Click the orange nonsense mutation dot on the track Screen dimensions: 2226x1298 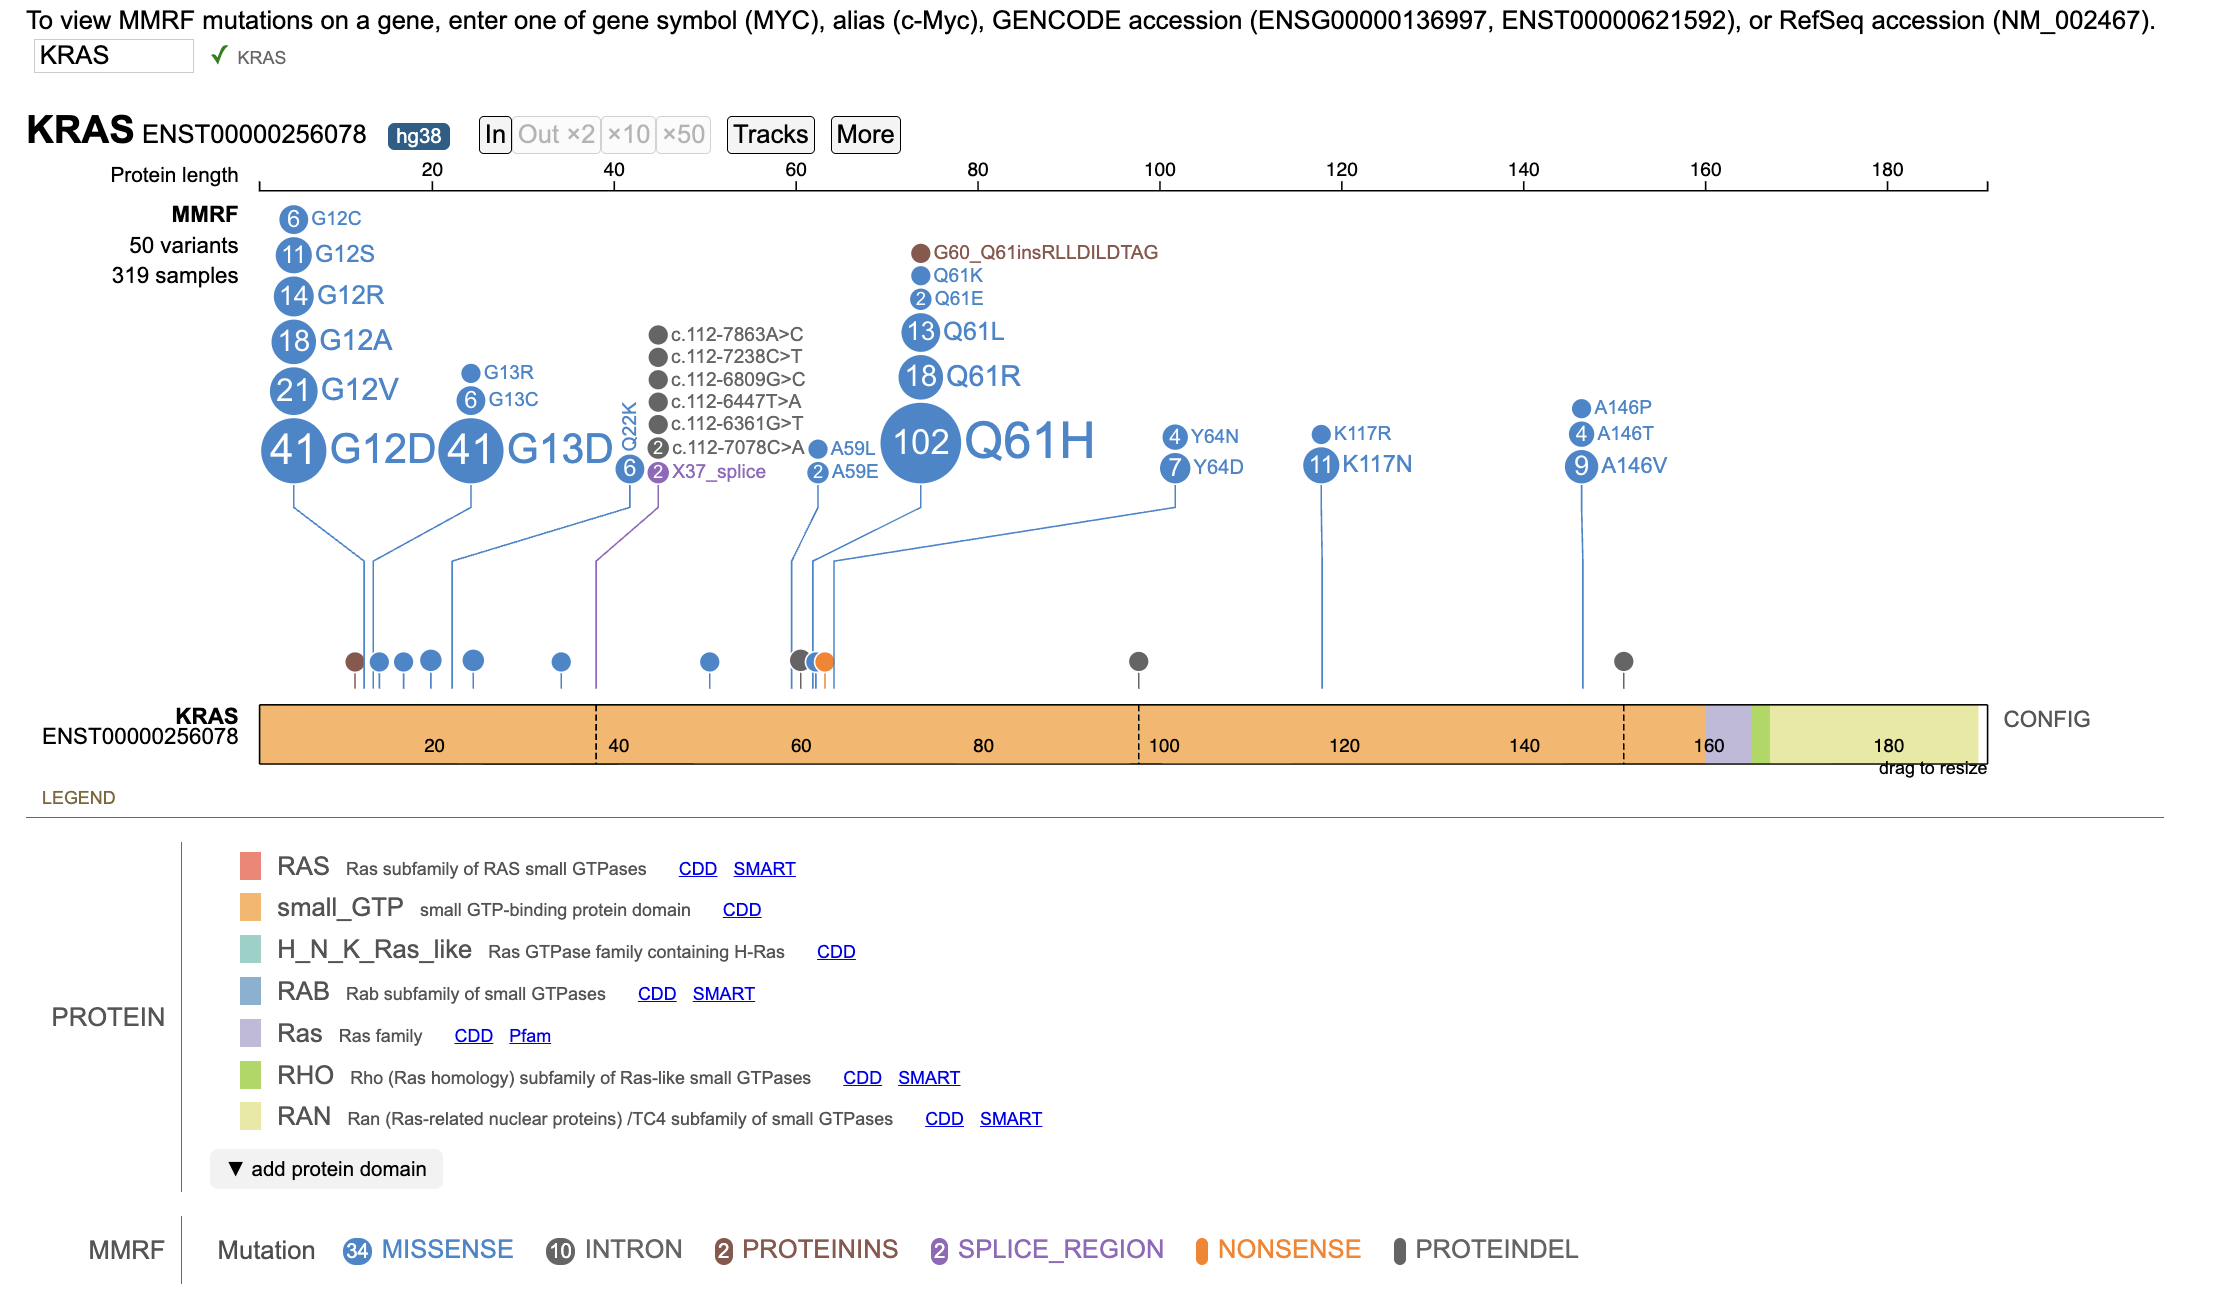pos(824,661)
